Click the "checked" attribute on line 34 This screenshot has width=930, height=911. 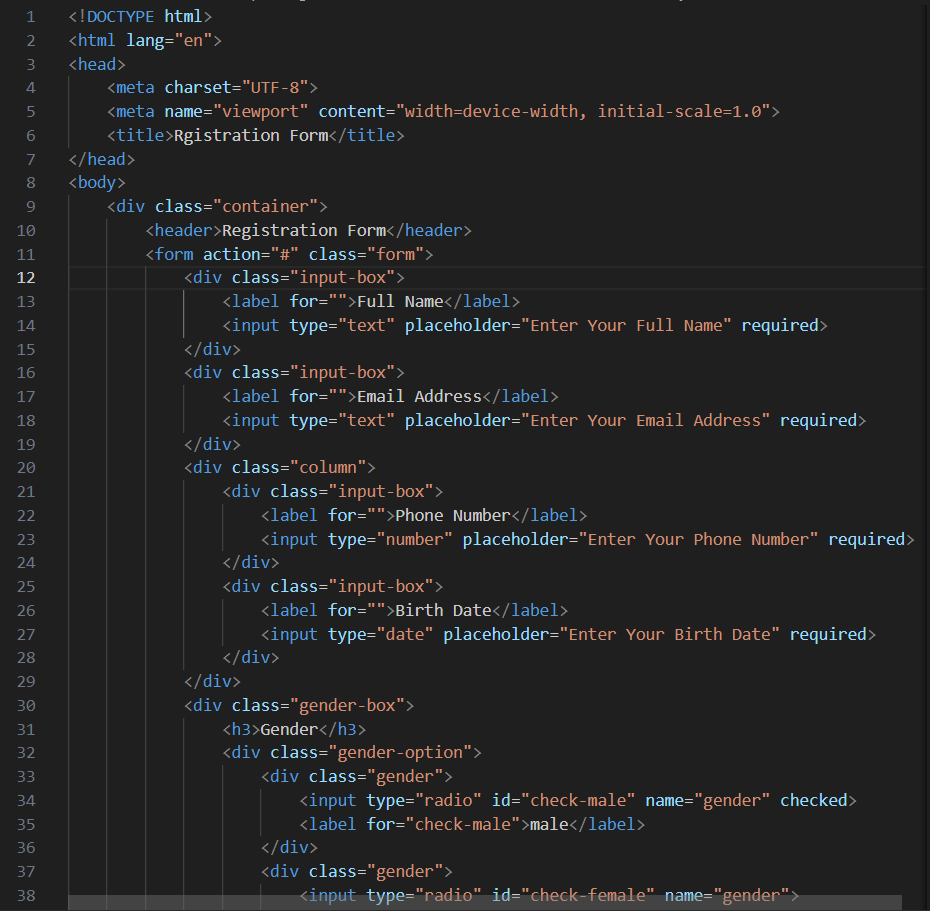(814, 800)
